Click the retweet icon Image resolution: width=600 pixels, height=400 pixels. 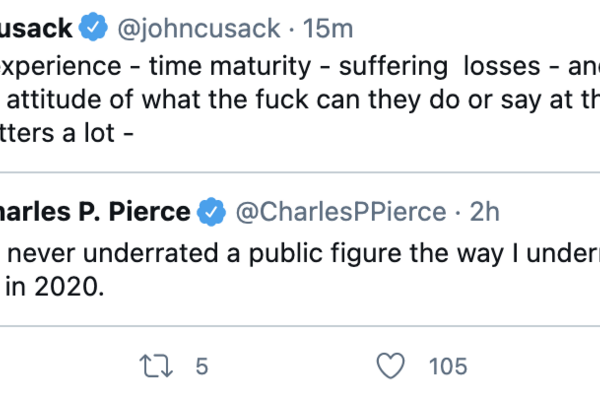pyautogui.click(x=155, y=365)
